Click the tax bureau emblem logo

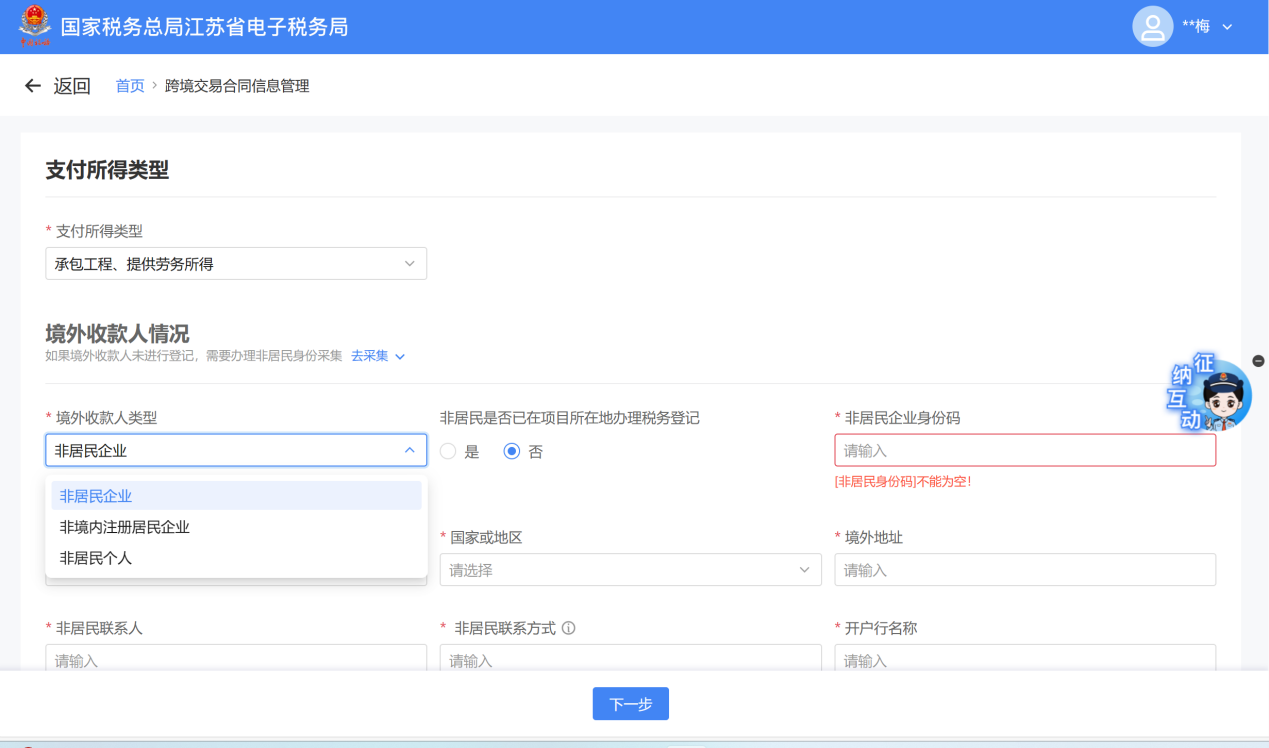(34, 26)
